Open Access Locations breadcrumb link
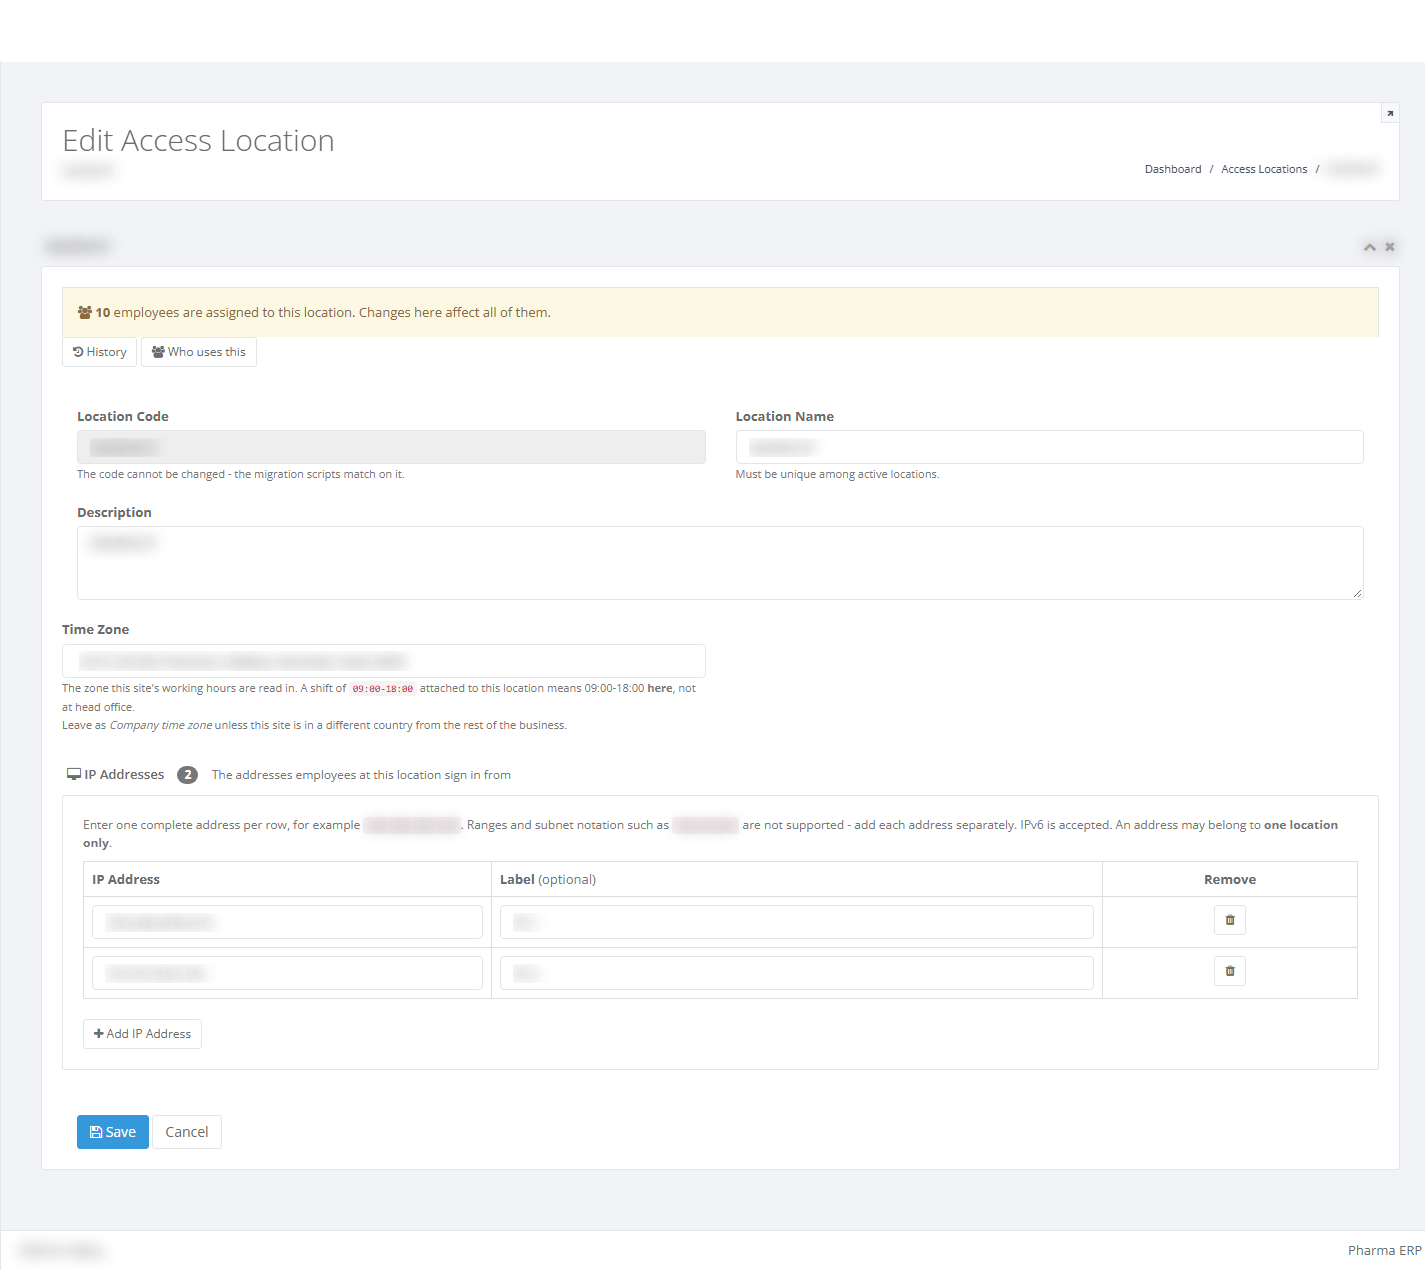The height and width of the screenshot is (1270, 1425). click(1264, 169)
